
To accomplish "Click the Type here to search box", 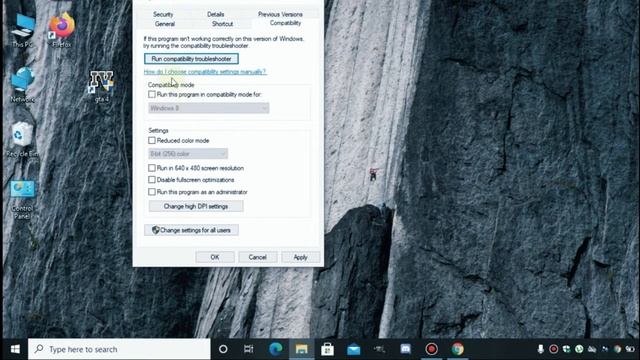I will [x=119, y=349].
